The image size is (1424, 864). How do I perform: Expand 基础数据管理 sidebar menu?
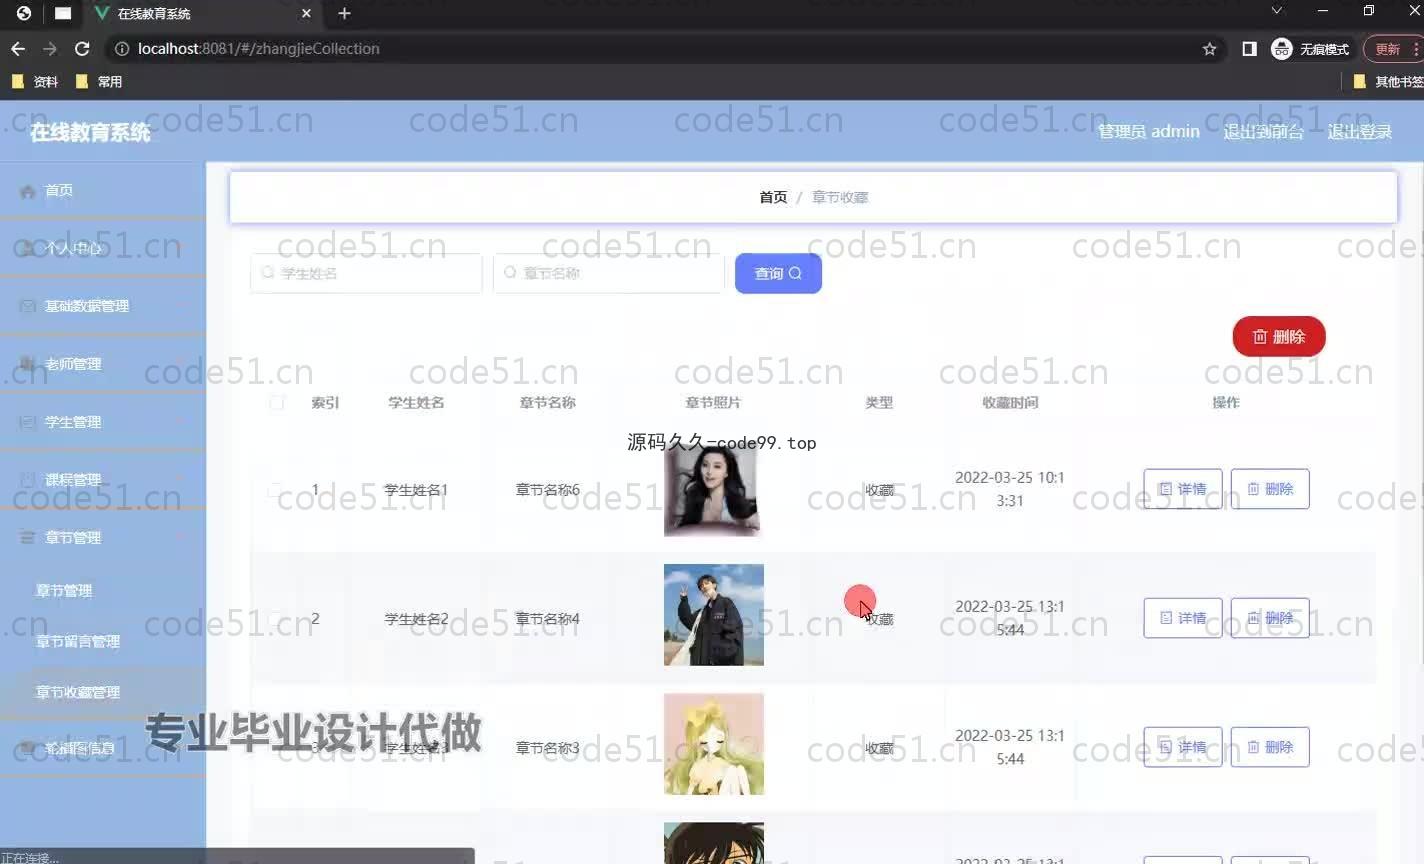point(103,306)
